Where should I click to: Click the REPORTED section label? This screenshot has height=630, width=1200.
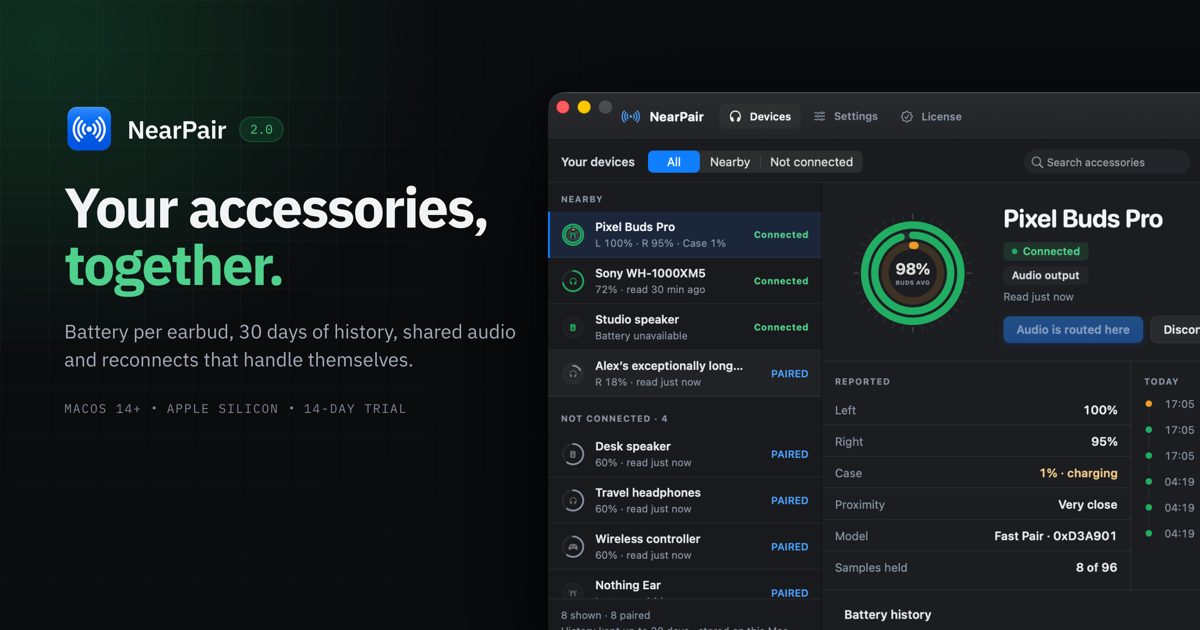862,381
